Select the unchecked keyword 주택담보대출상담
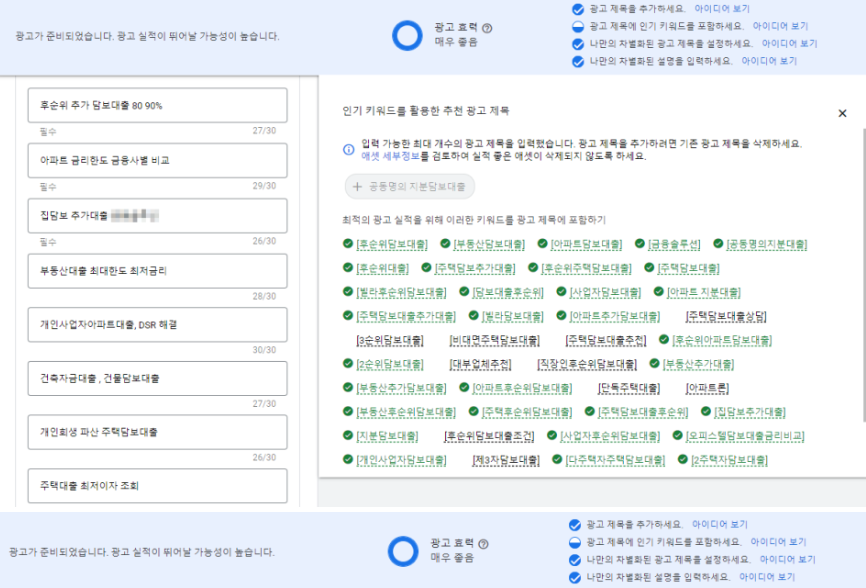 point(726,316)
